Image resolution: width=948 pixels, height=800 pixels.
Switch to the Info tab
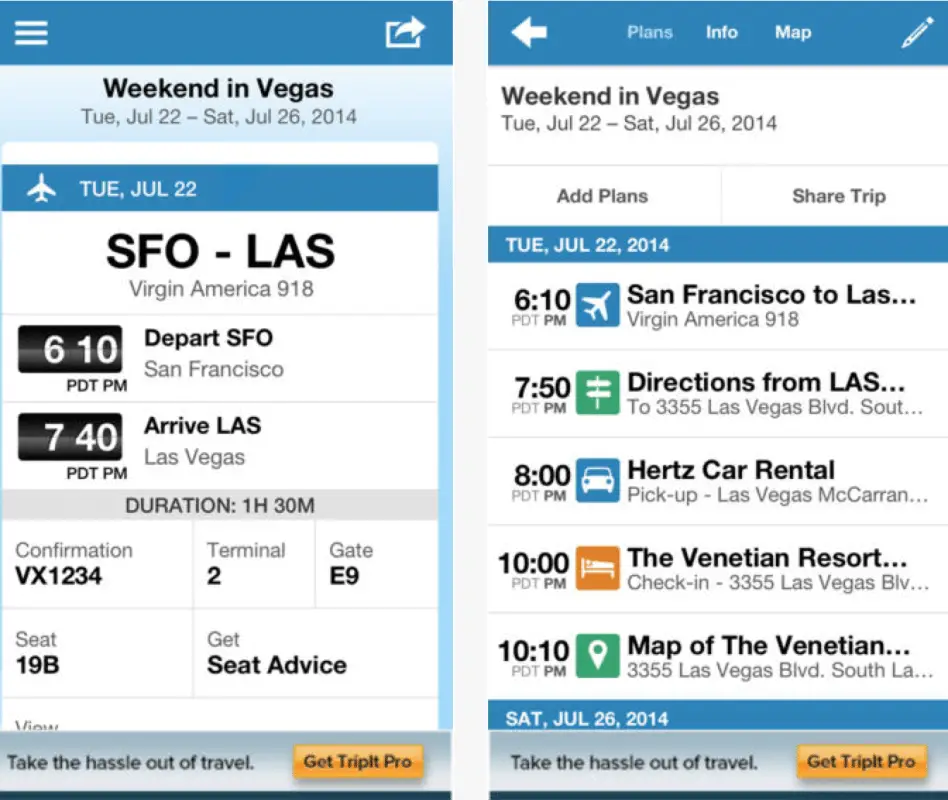pos(721,32)
